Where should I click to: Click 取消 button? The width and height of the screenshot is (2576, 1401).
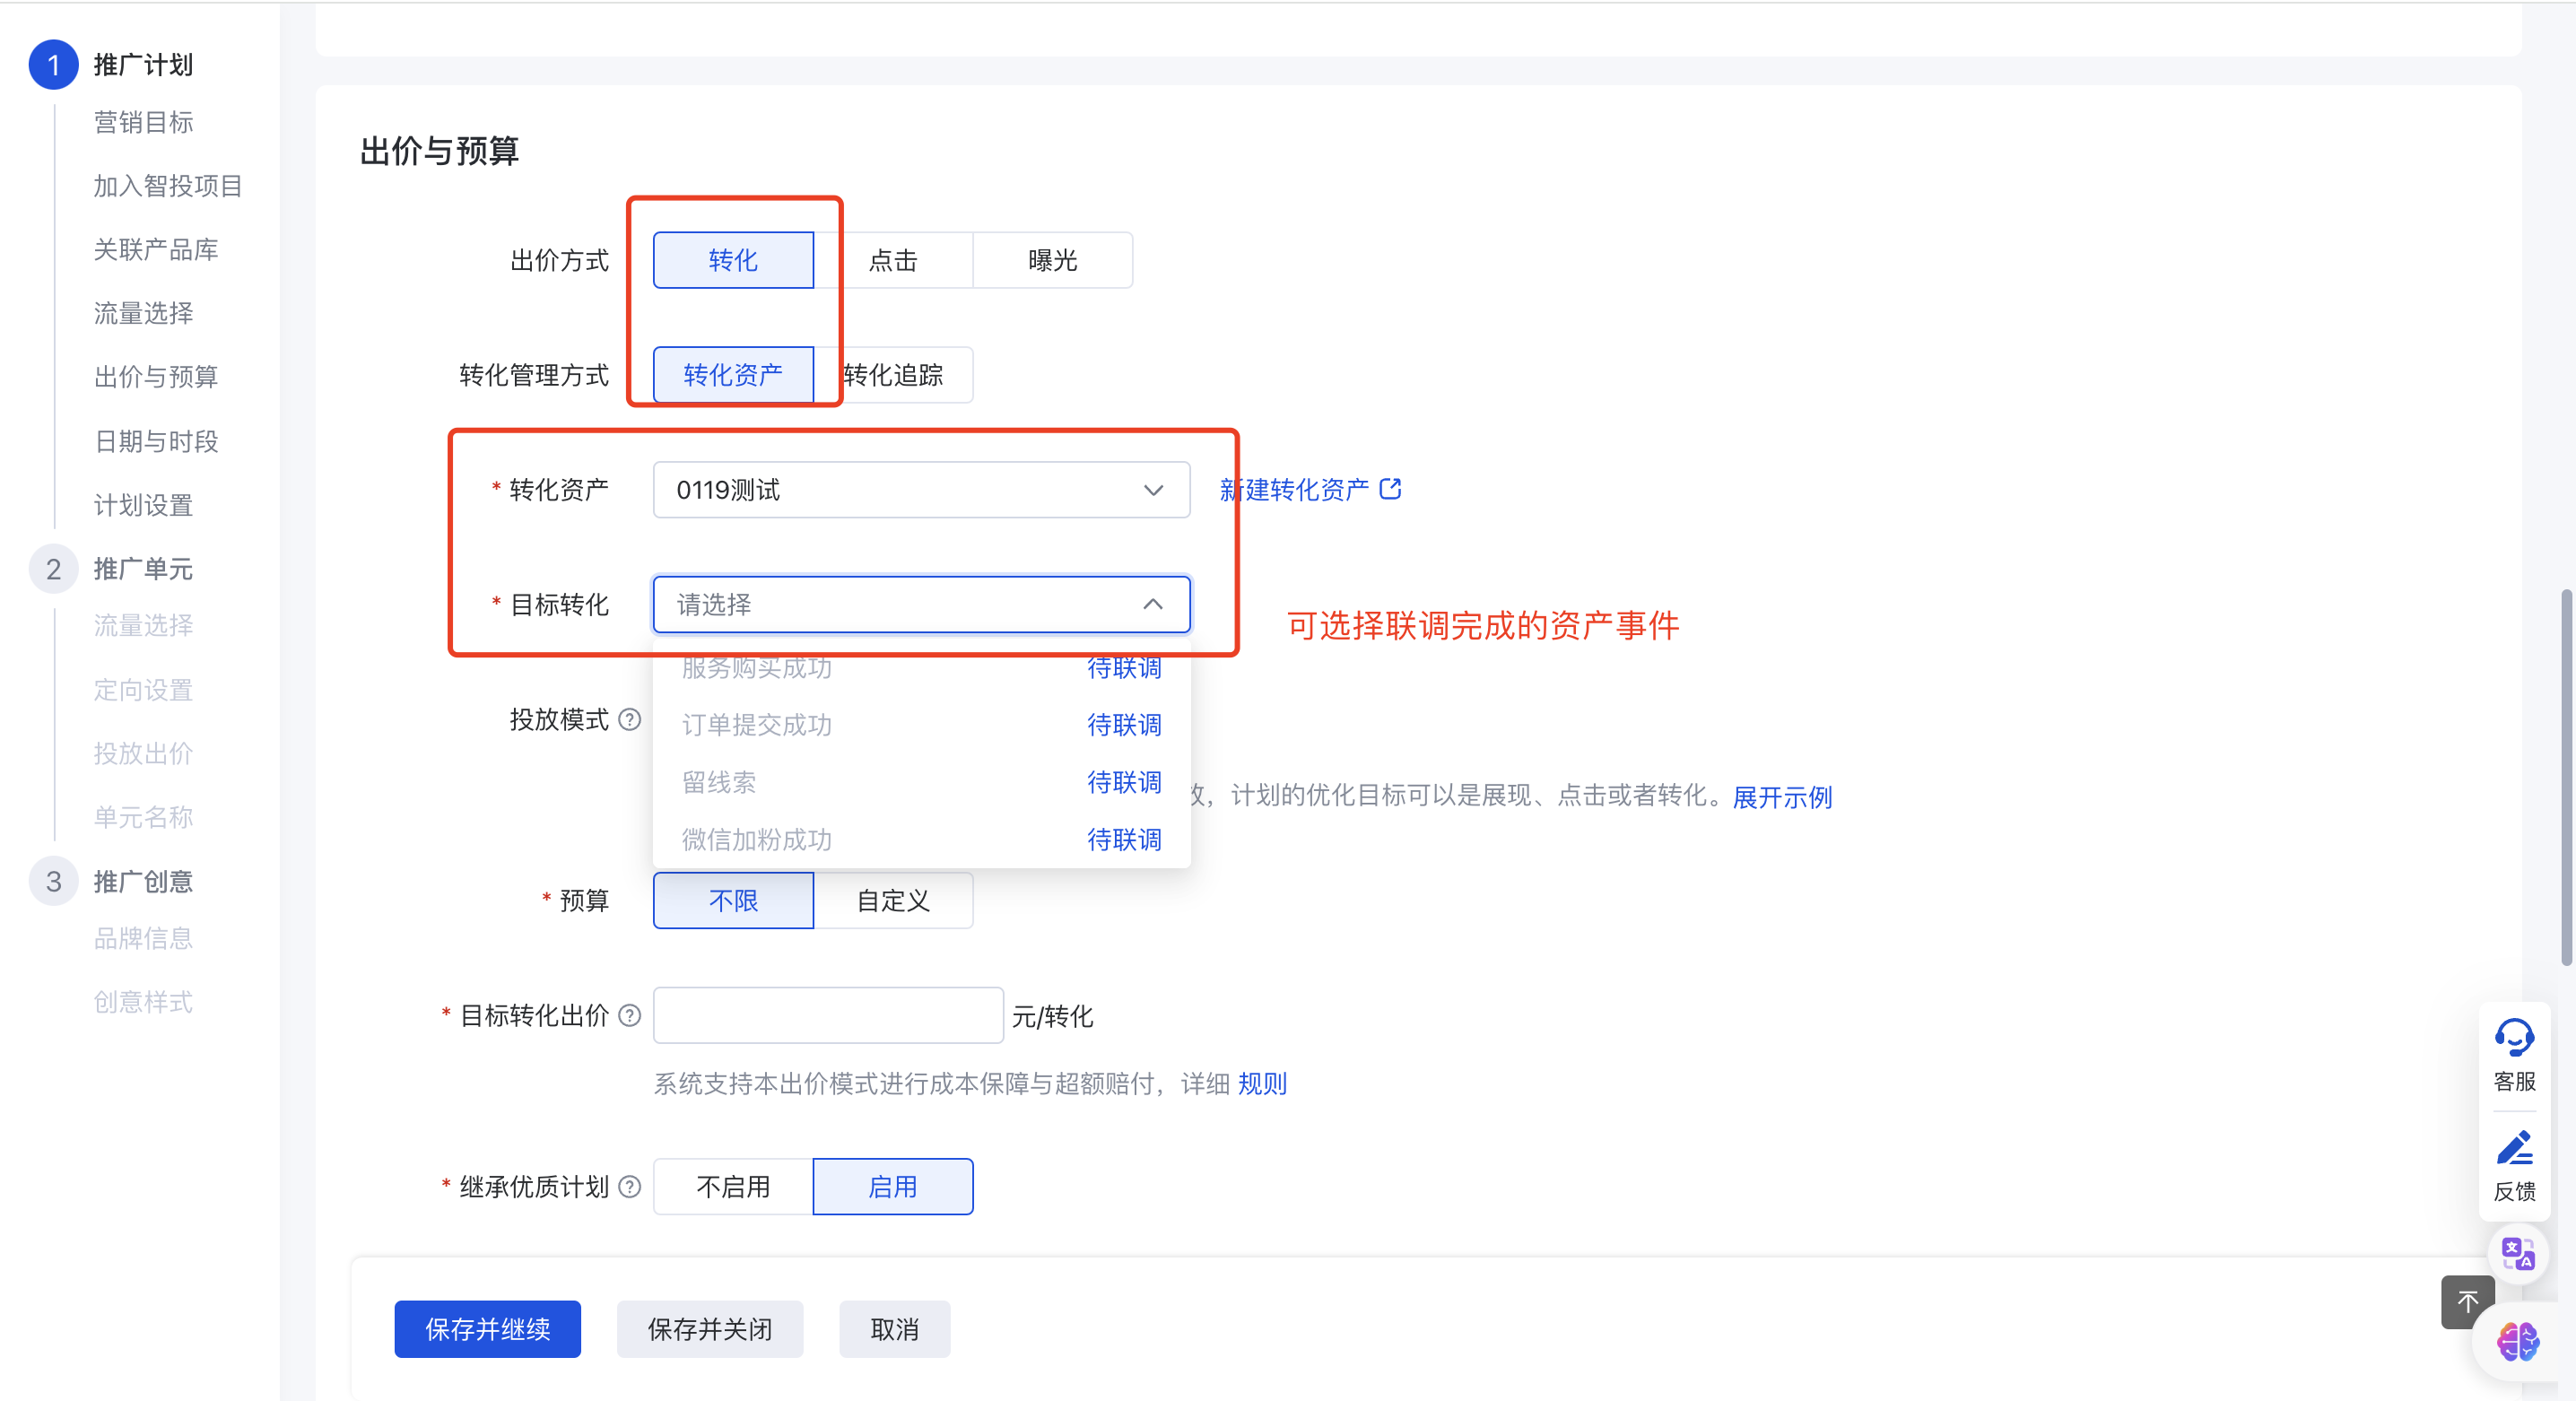(x=894, y=1329)
